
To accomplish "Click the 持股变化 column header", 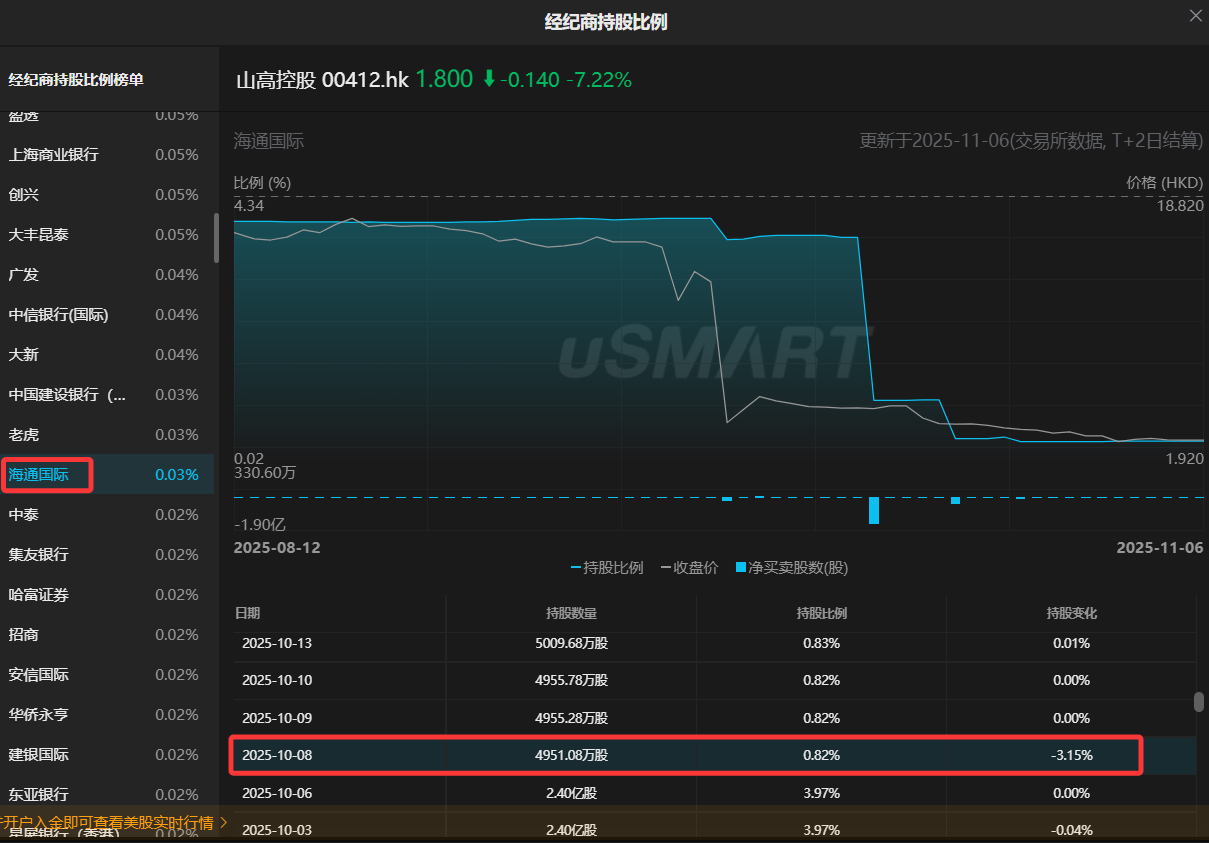I will click(x=1071, y=613).
